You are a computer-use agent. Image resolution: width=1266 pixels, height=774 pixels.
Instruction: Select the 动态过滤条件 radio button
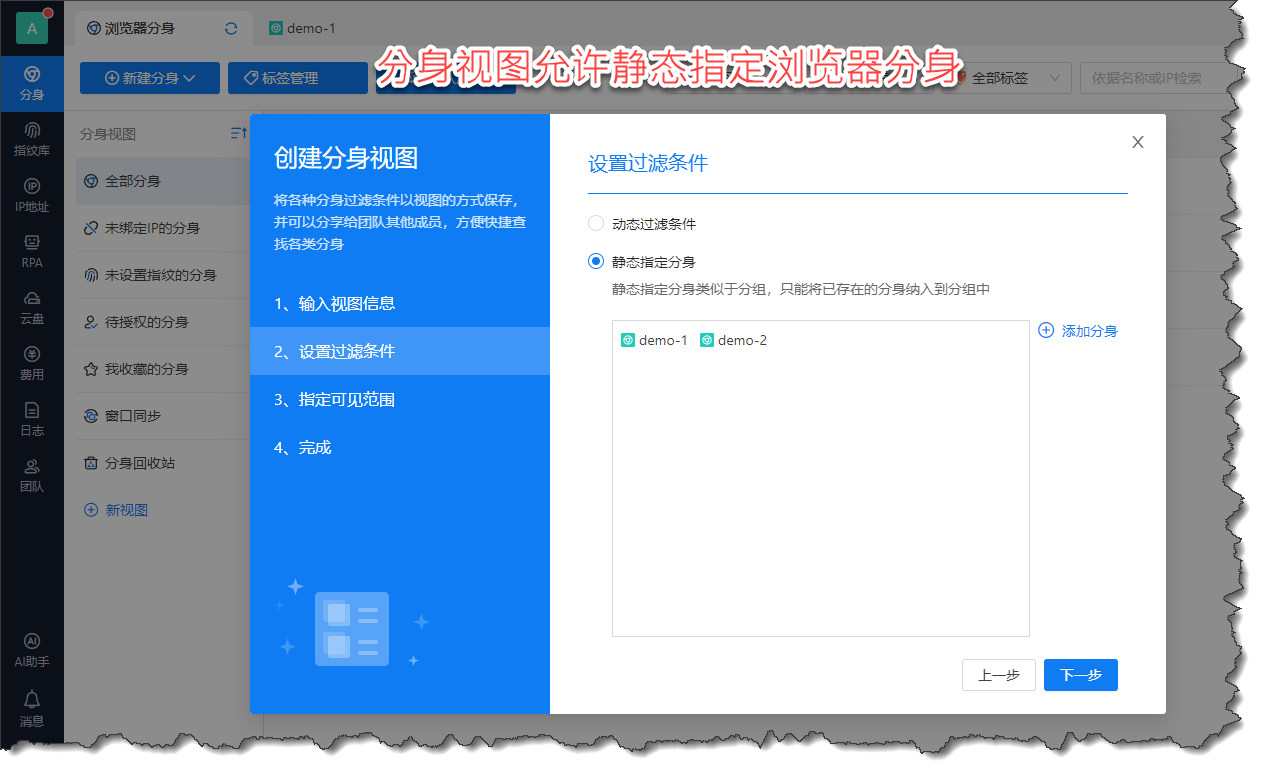pyautogui.click(x=596, y=224)
